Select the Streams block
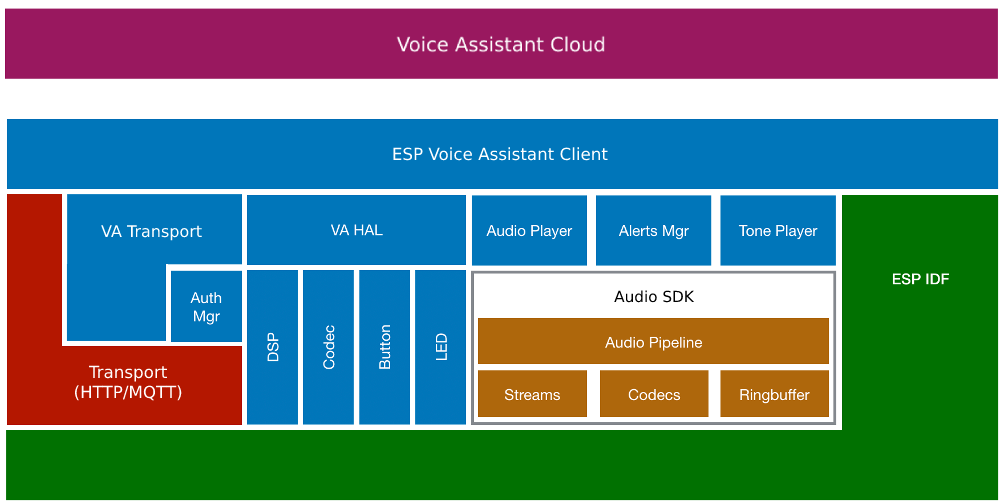 click(532, 394)
